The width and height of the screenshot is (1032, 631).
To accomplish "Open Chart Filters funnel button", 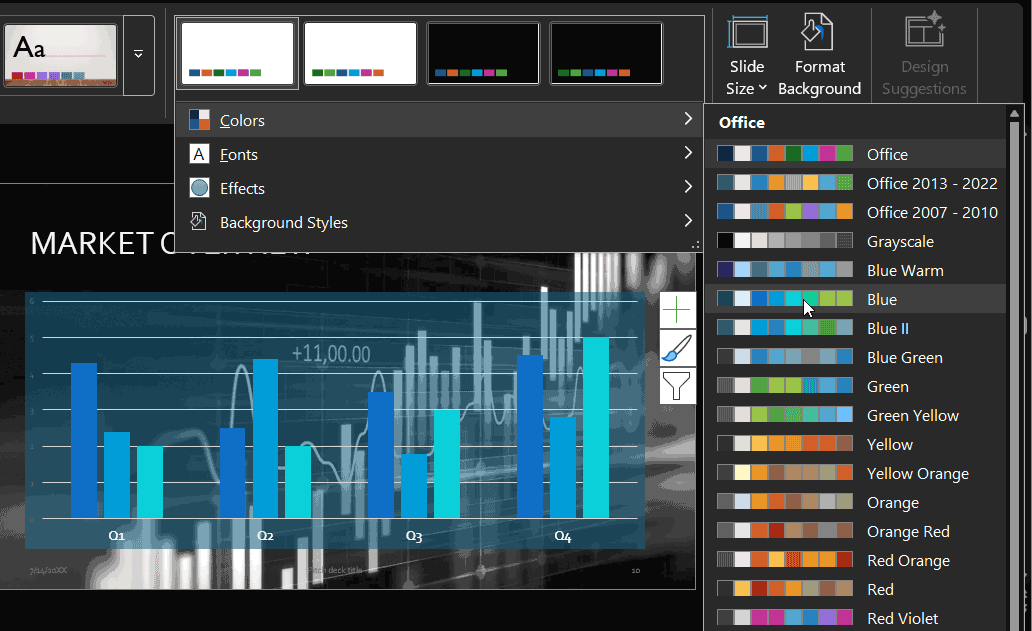I will pyautogui.click(x=677, y=385).
